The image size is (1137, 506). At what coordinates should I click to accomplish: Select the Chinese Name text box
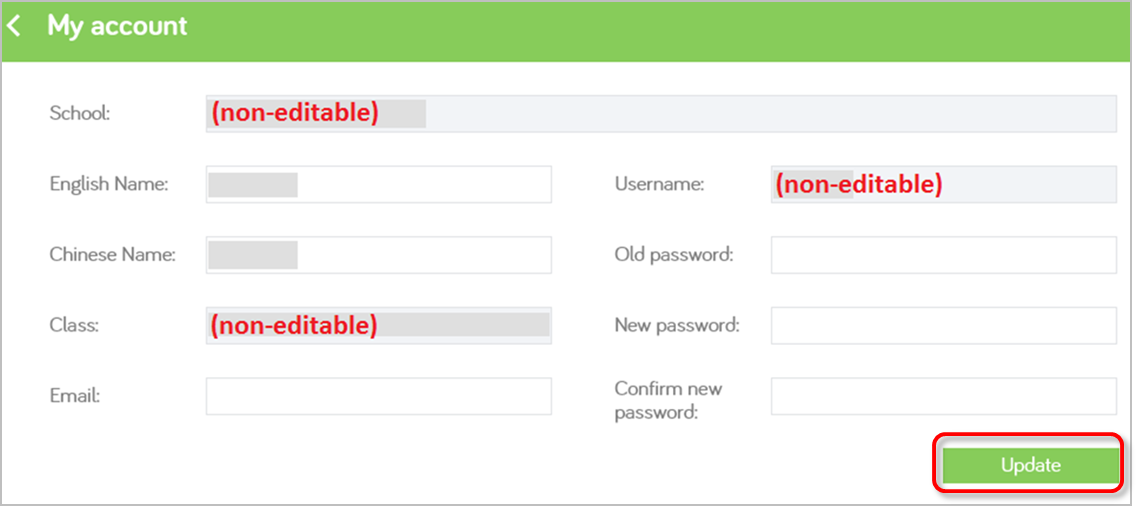coord(379,254)
